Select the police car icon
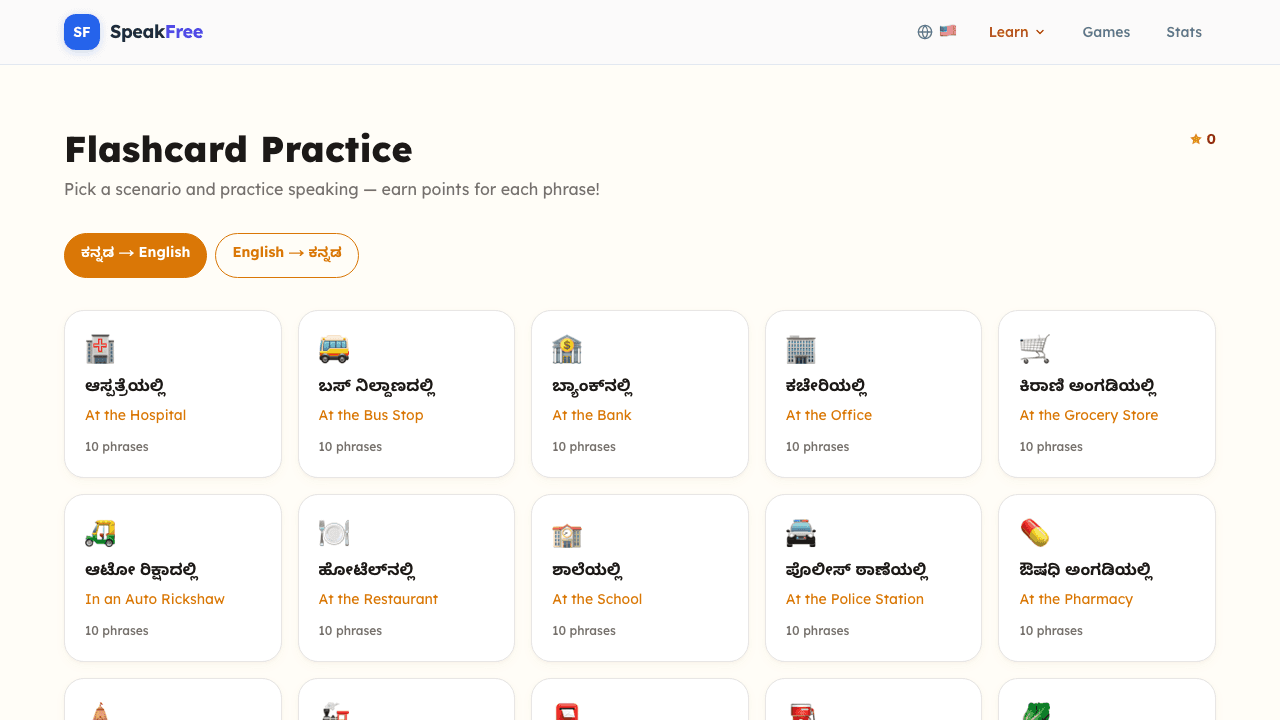Screen dimensions: 1280x720 pyautogui.click(x=801, y=533)
